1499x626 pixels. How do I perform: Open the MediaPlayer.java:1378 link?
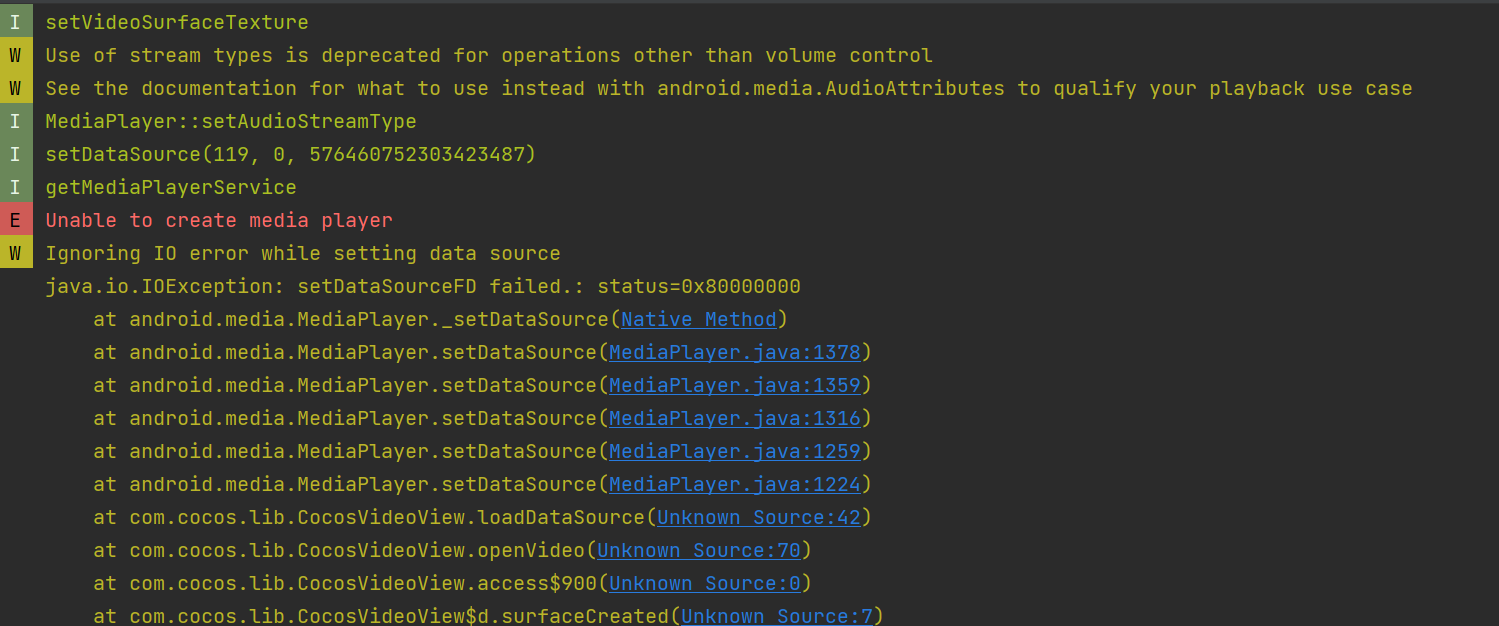pyautogui.click(x=735, y=353)
